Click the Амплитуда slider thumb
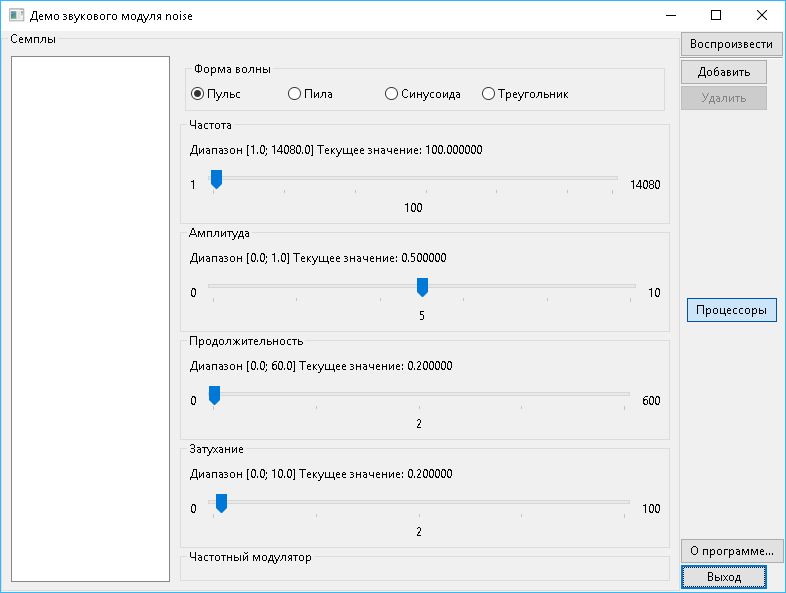 pyautogui.click(x=422, y=287)
